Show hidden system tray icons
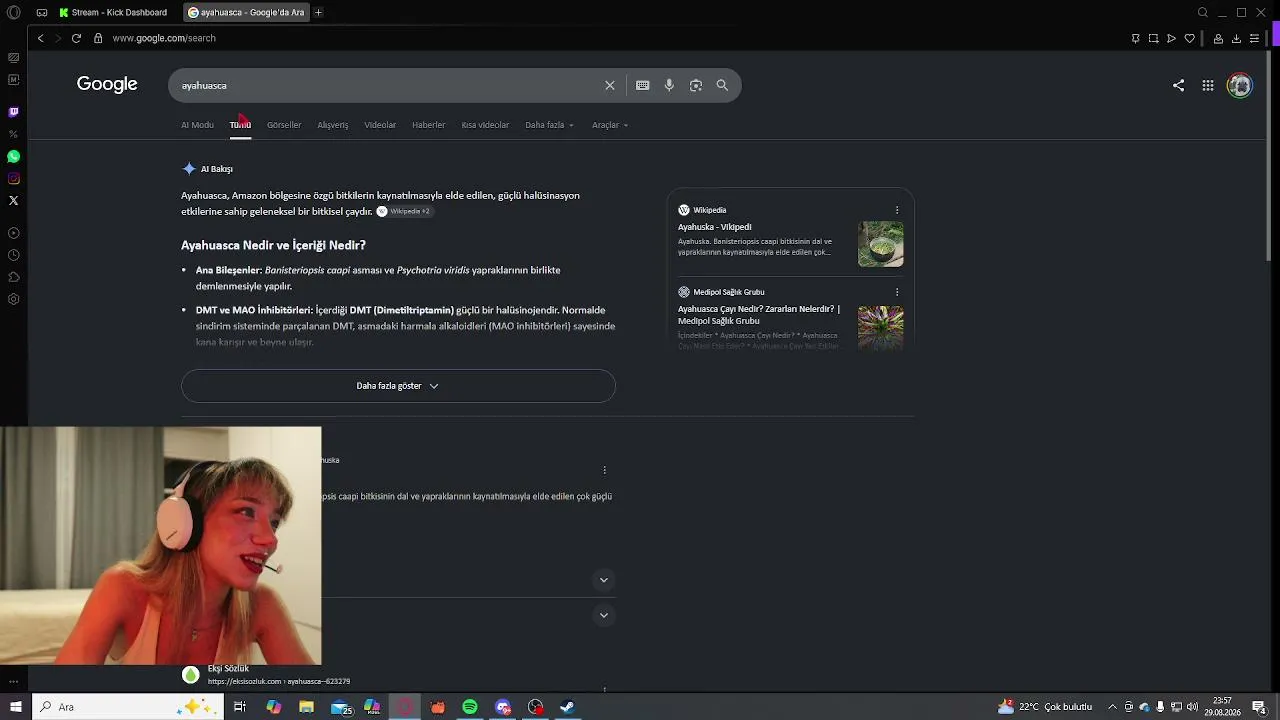The width and height of the screenshot is (1280, 720). point(1112,707)
